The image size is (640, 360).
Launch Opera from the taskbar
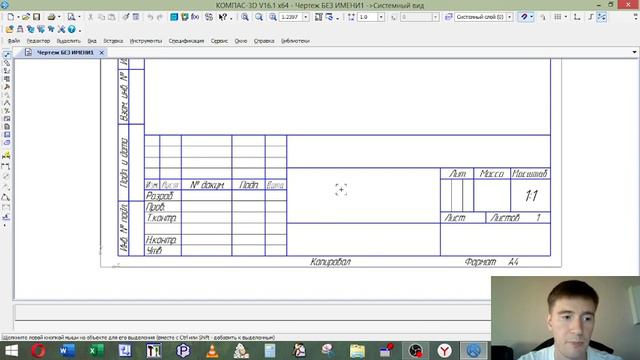[39, 351]
